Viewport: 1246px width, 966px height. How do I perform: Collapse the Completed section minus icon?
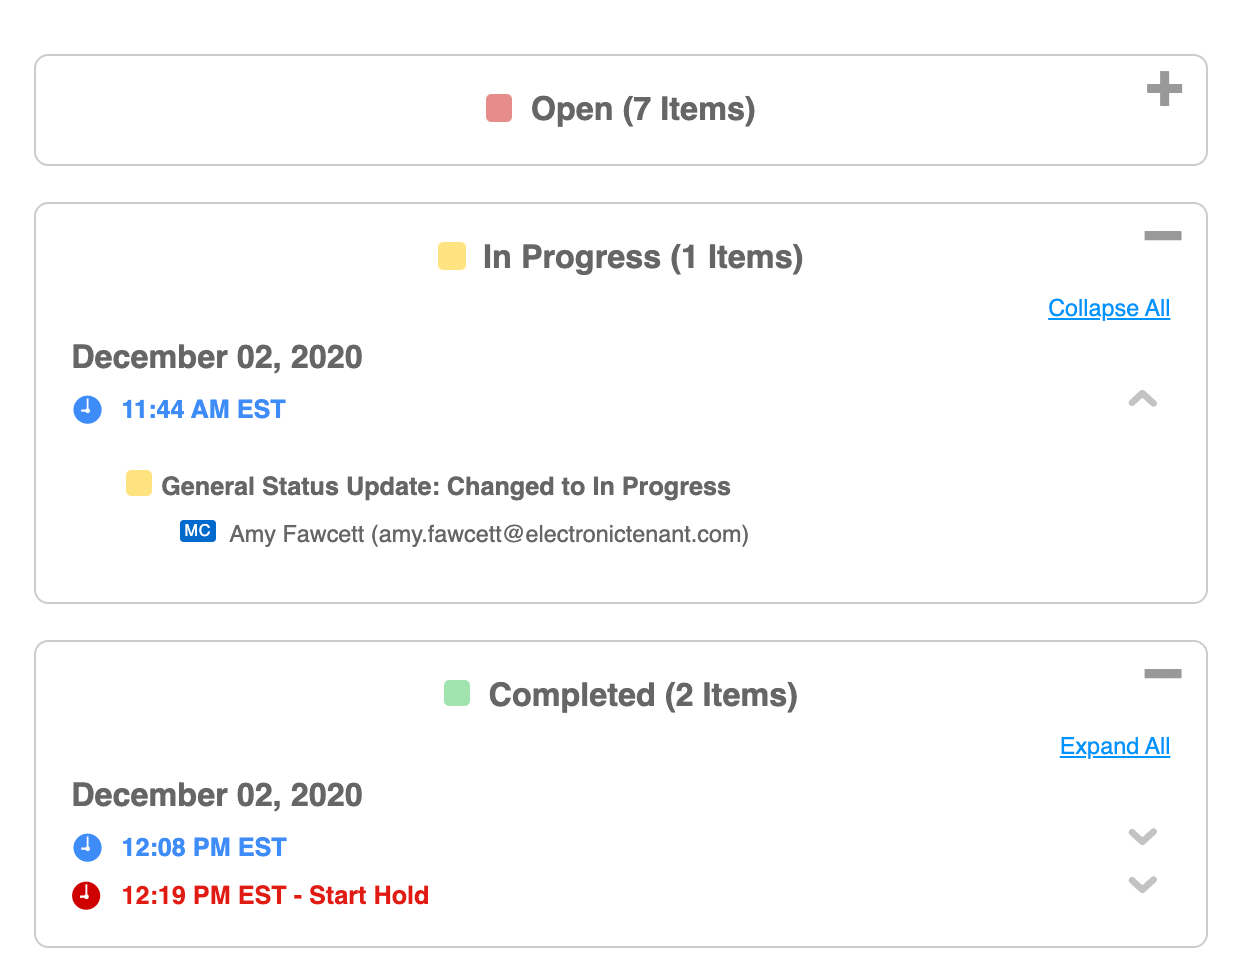click(1163, 674)
